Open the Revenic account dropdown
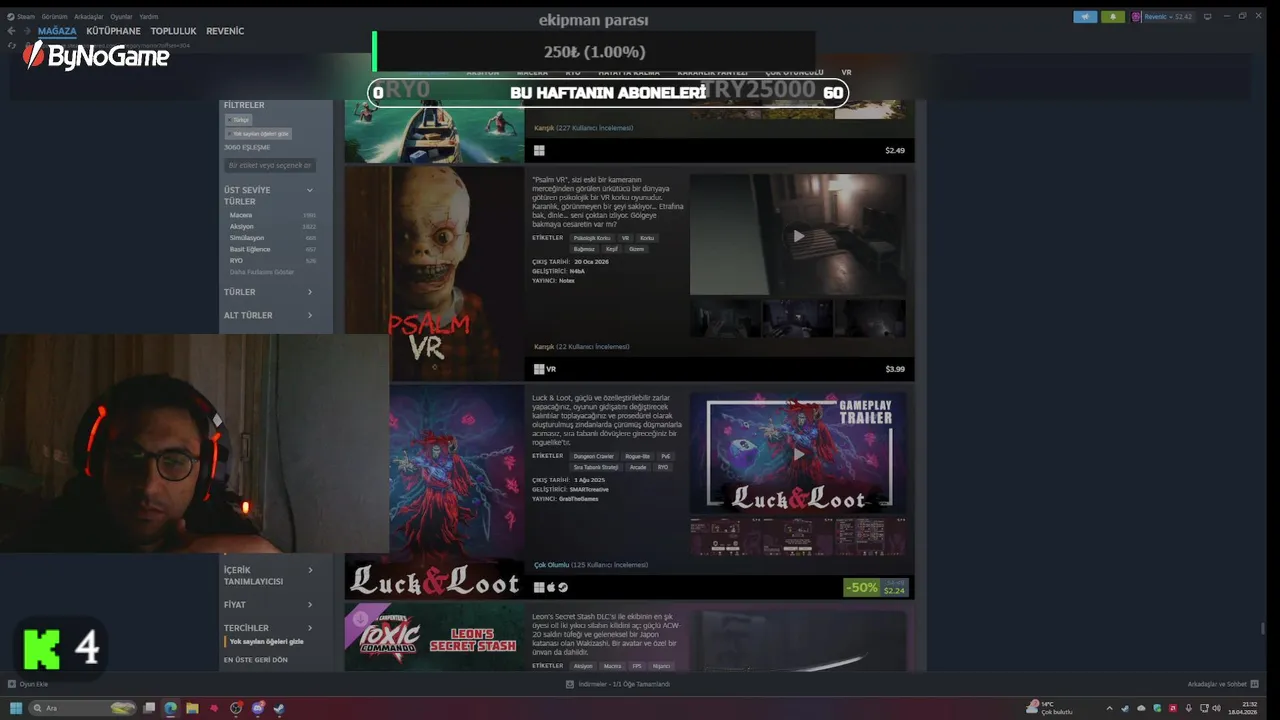This screenshot has width=1280, height=720. pos(1167,17)
